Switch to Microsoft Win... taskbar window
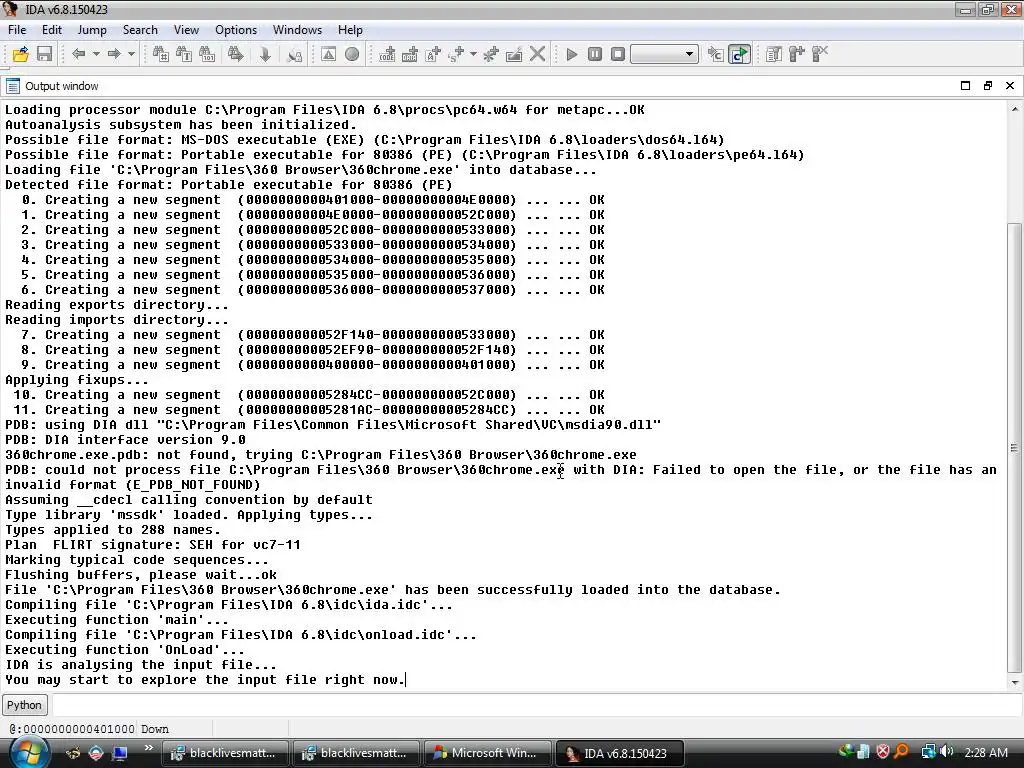The height and width of the screenshot is (768, 1024). [x=487, y=753]
